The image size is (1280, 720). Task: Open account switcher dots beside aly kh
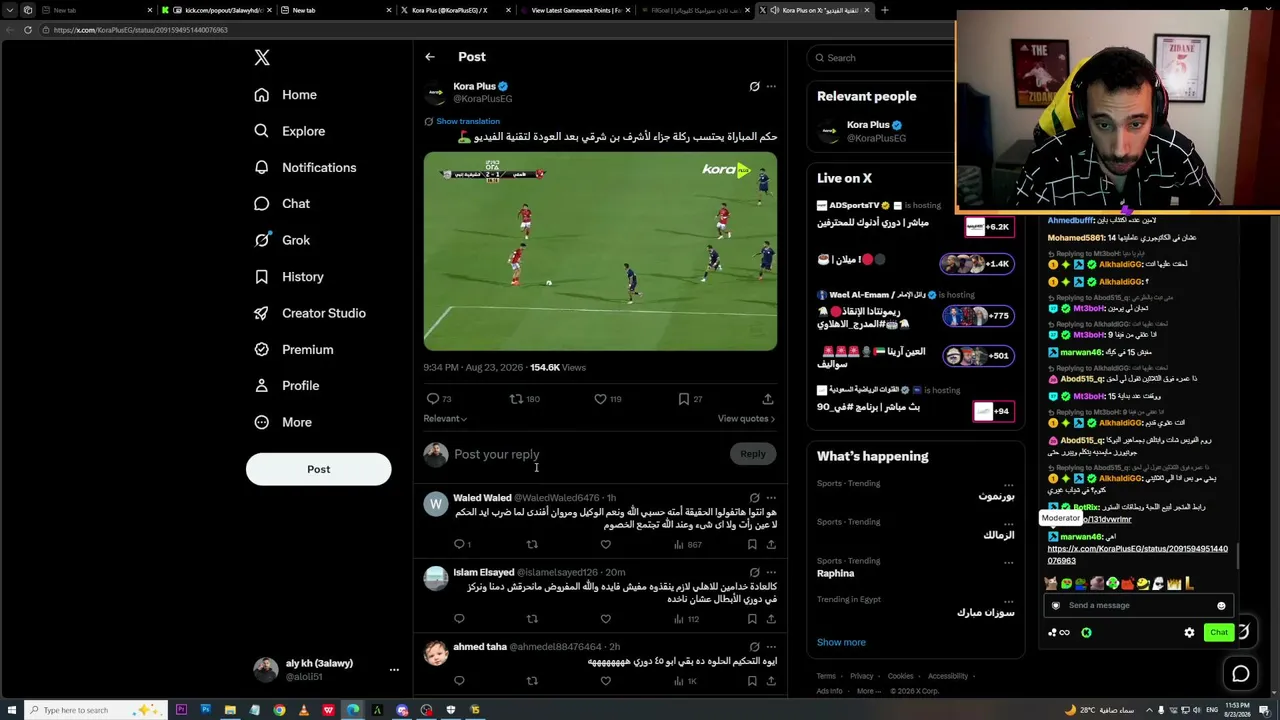tap(394, 670)
